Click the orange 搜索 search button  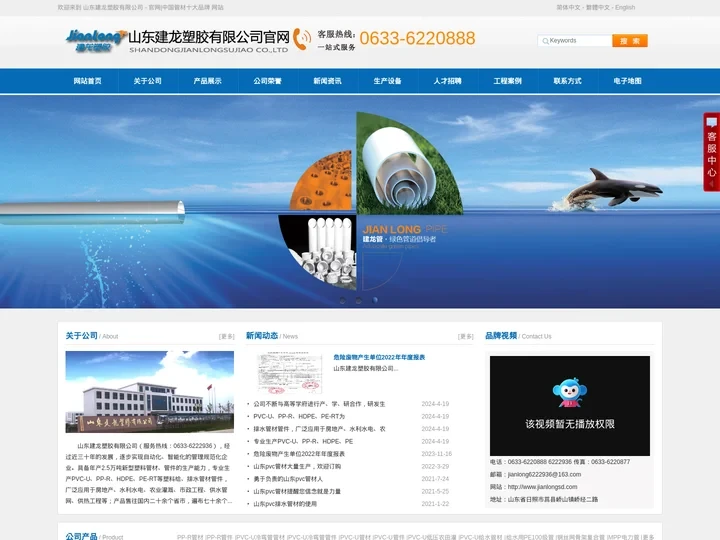[x=630, y=41]
